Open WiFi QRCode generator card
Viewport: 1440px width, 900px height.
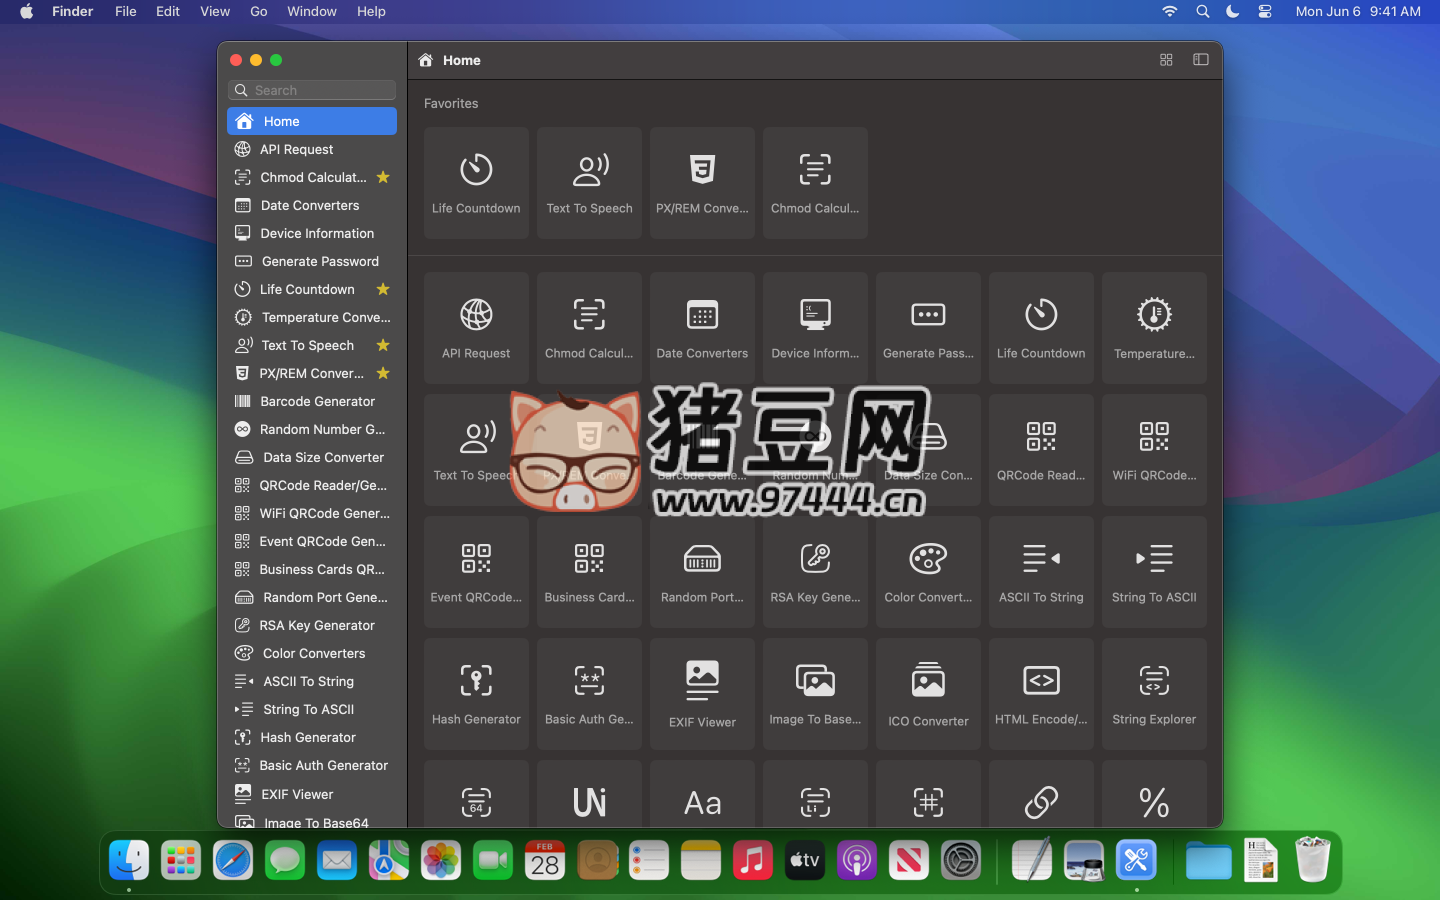click(x=1154, y=450)
